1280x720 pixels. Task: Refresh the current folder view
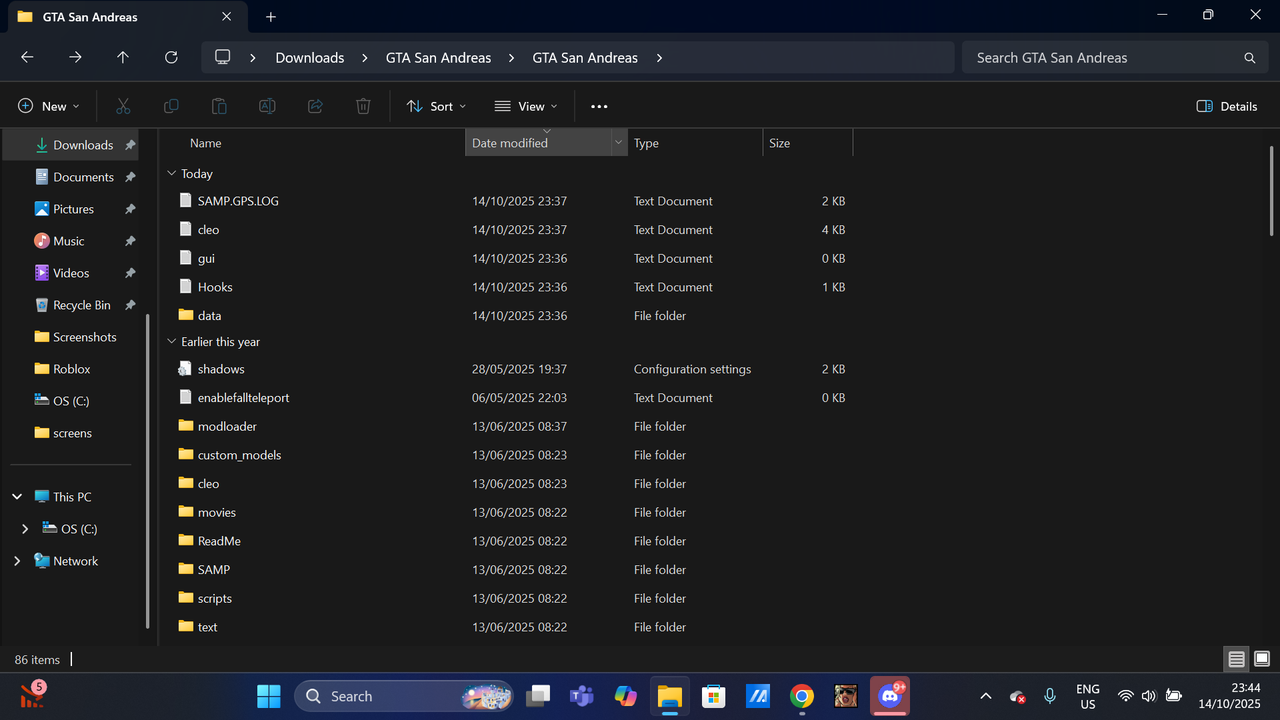point(171,58)
